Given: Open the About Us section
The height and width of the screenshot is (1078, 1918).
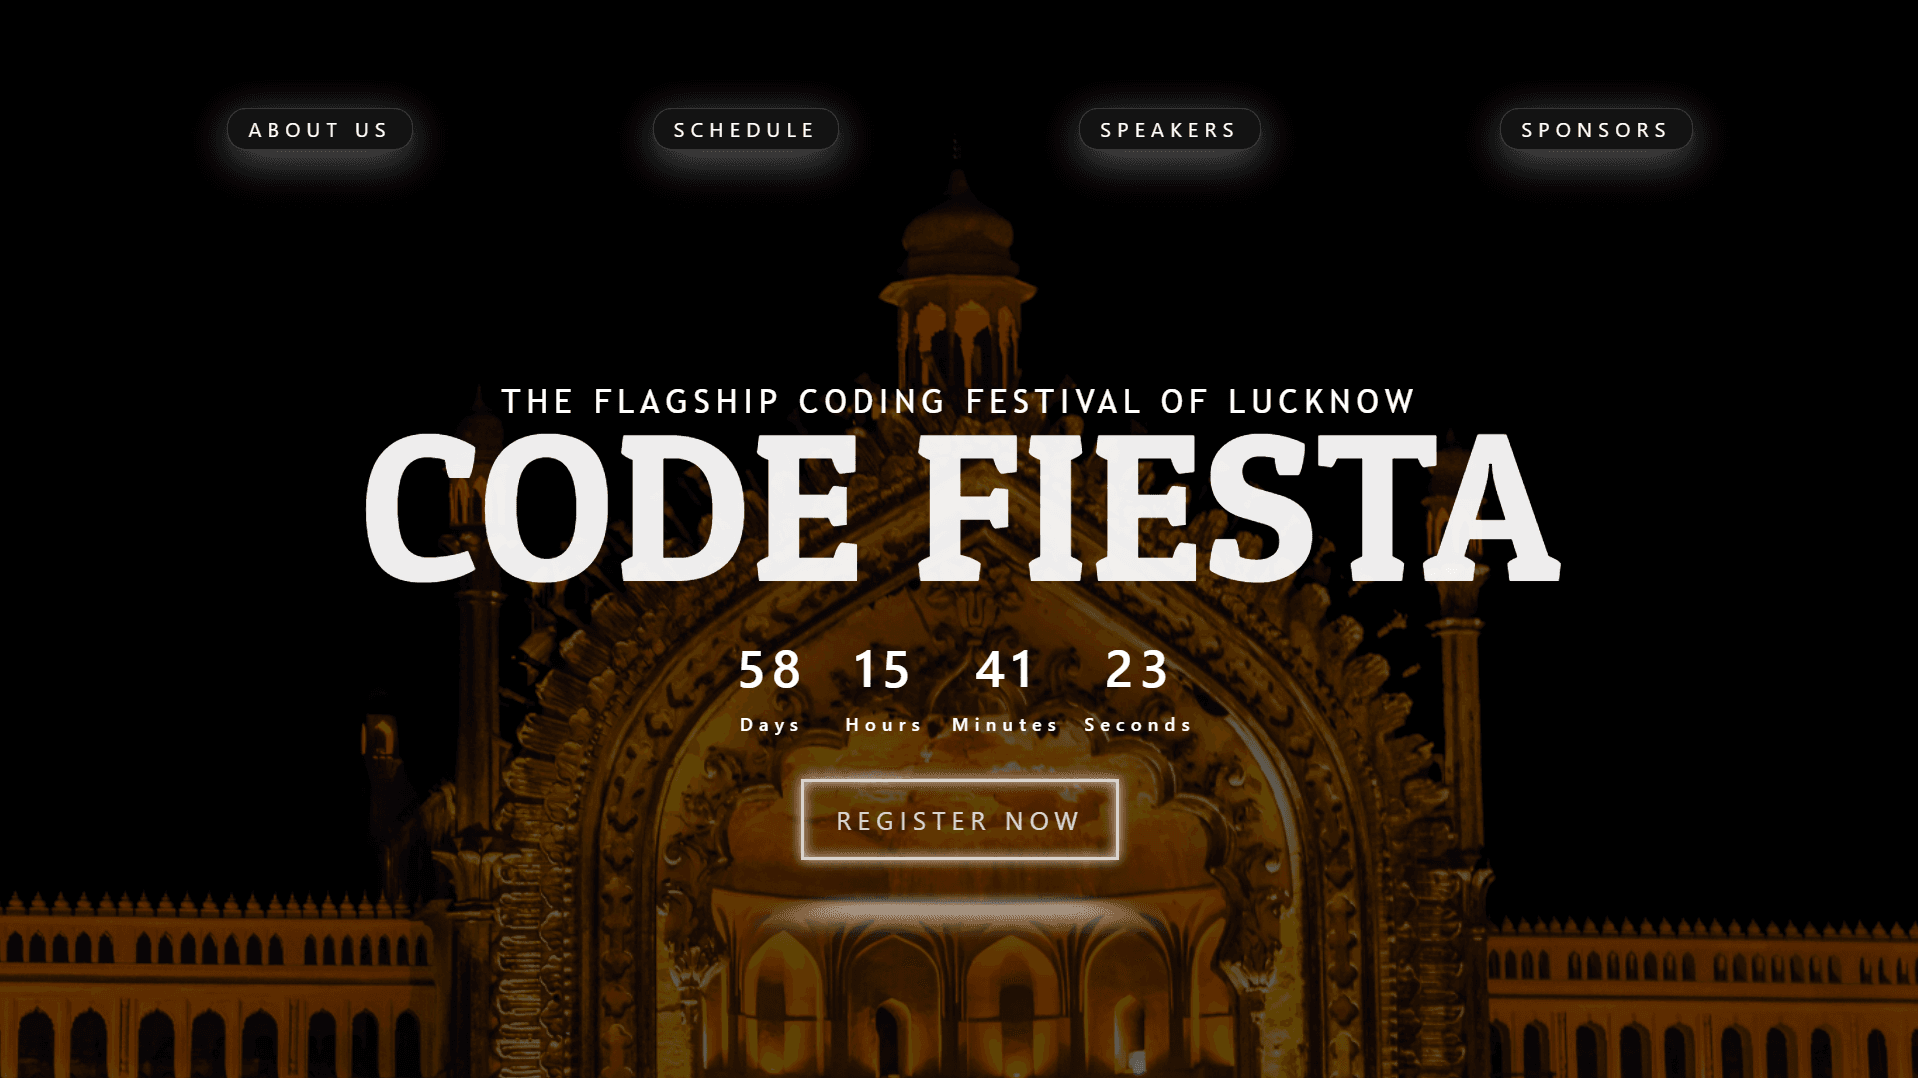Looking at the screenshot, I should 319,130.
